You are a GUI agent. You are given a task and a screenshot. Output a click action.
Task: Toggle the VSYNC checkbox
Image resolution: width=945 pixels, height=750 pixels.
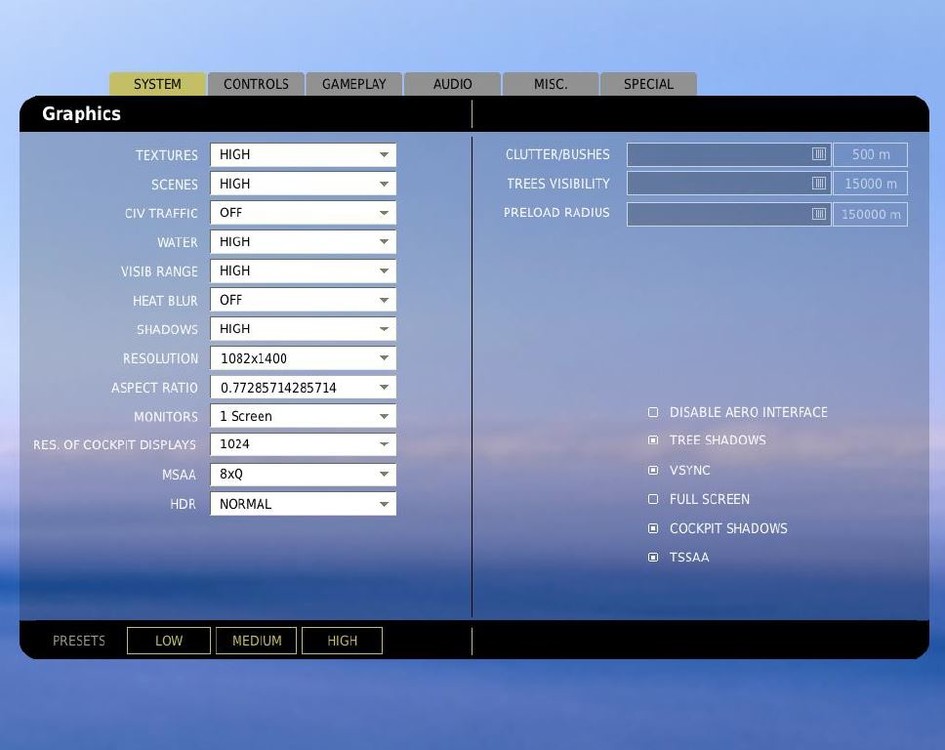(653, 470)
